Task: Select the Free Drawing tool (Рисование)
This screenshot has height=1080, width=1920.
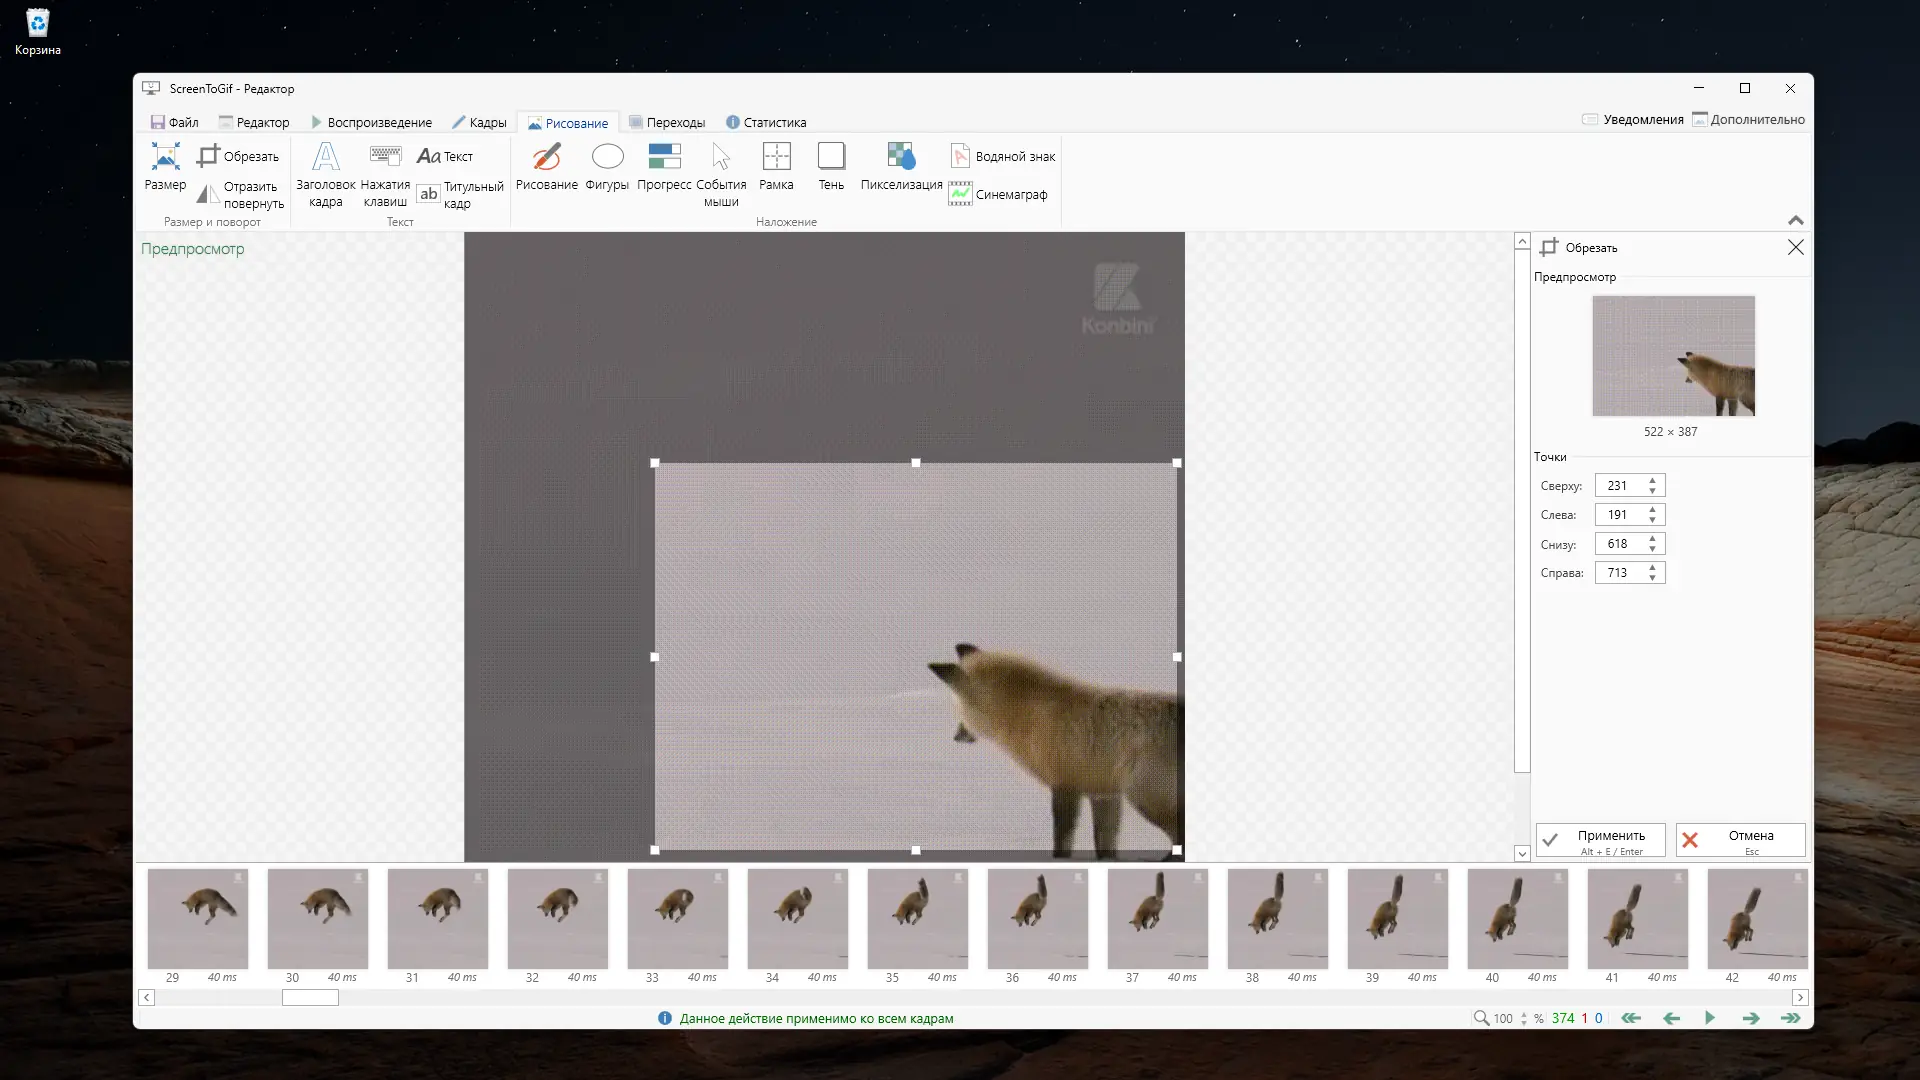Action: click(546, 166)
